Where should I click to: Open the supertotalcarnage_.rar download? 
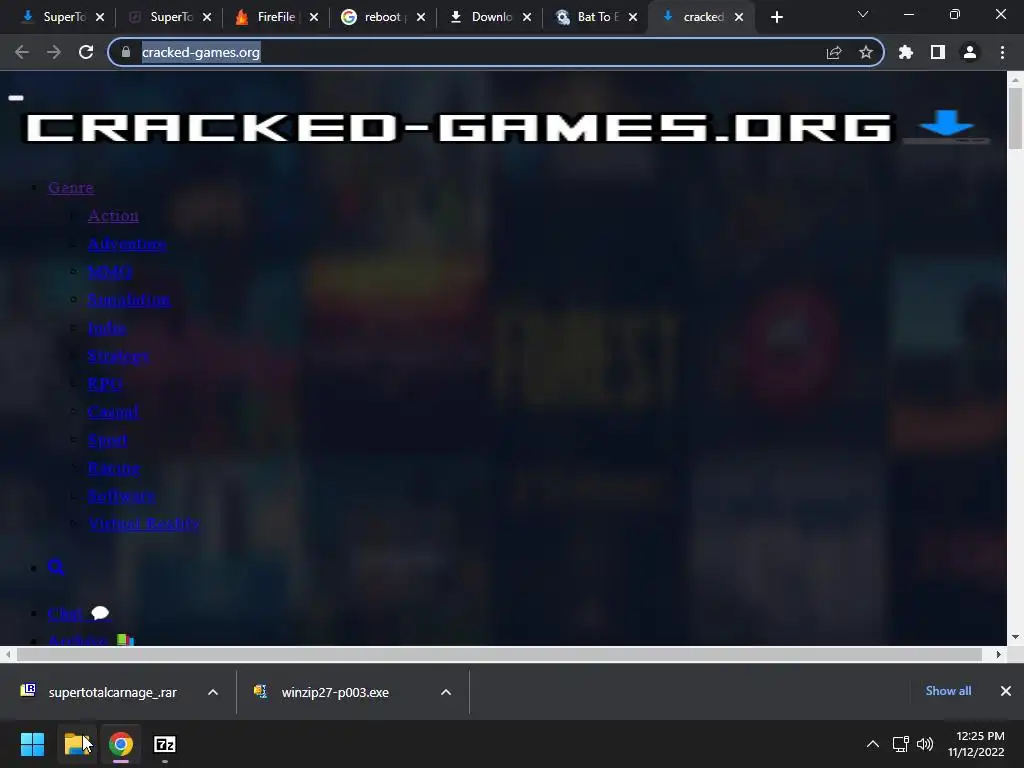(x=112, y=692)
